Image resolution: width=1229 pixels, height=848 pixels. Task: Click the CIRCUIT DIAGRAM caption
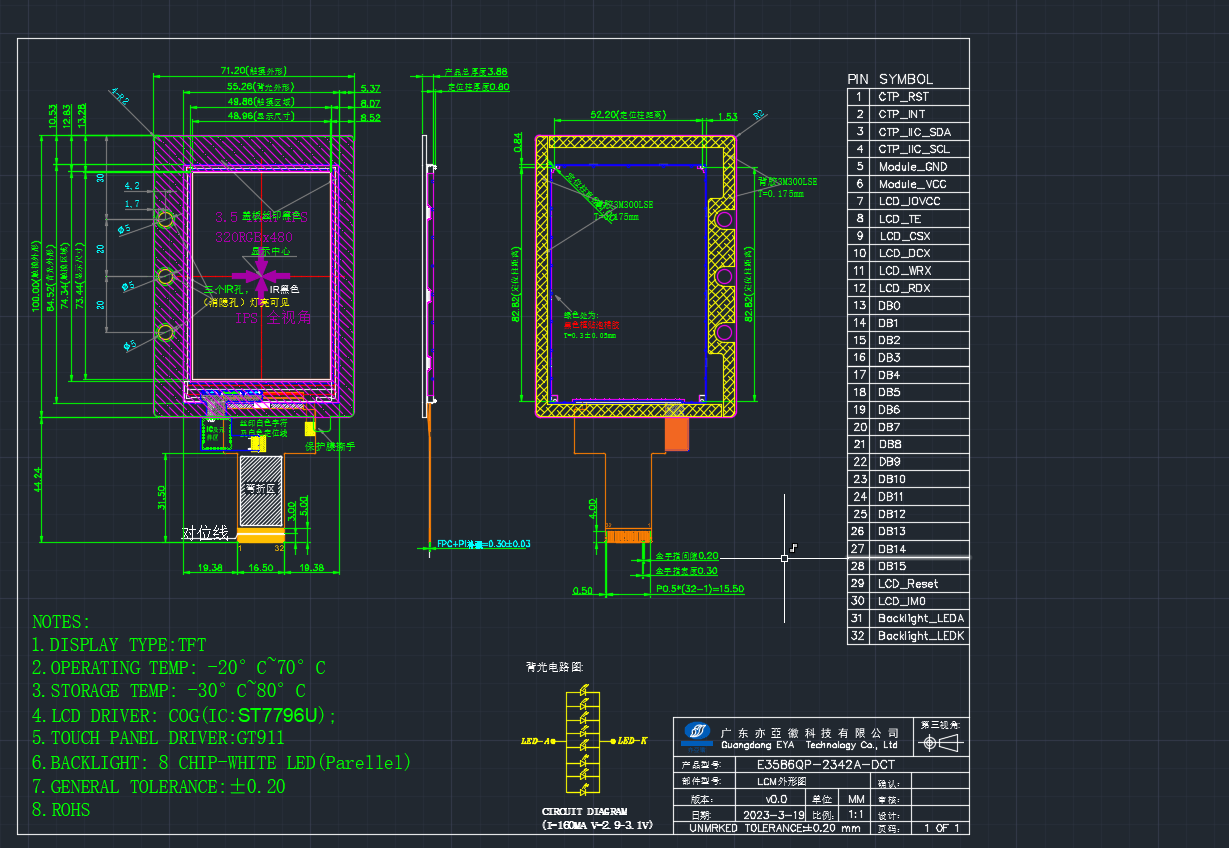click(x=584, y=811)
